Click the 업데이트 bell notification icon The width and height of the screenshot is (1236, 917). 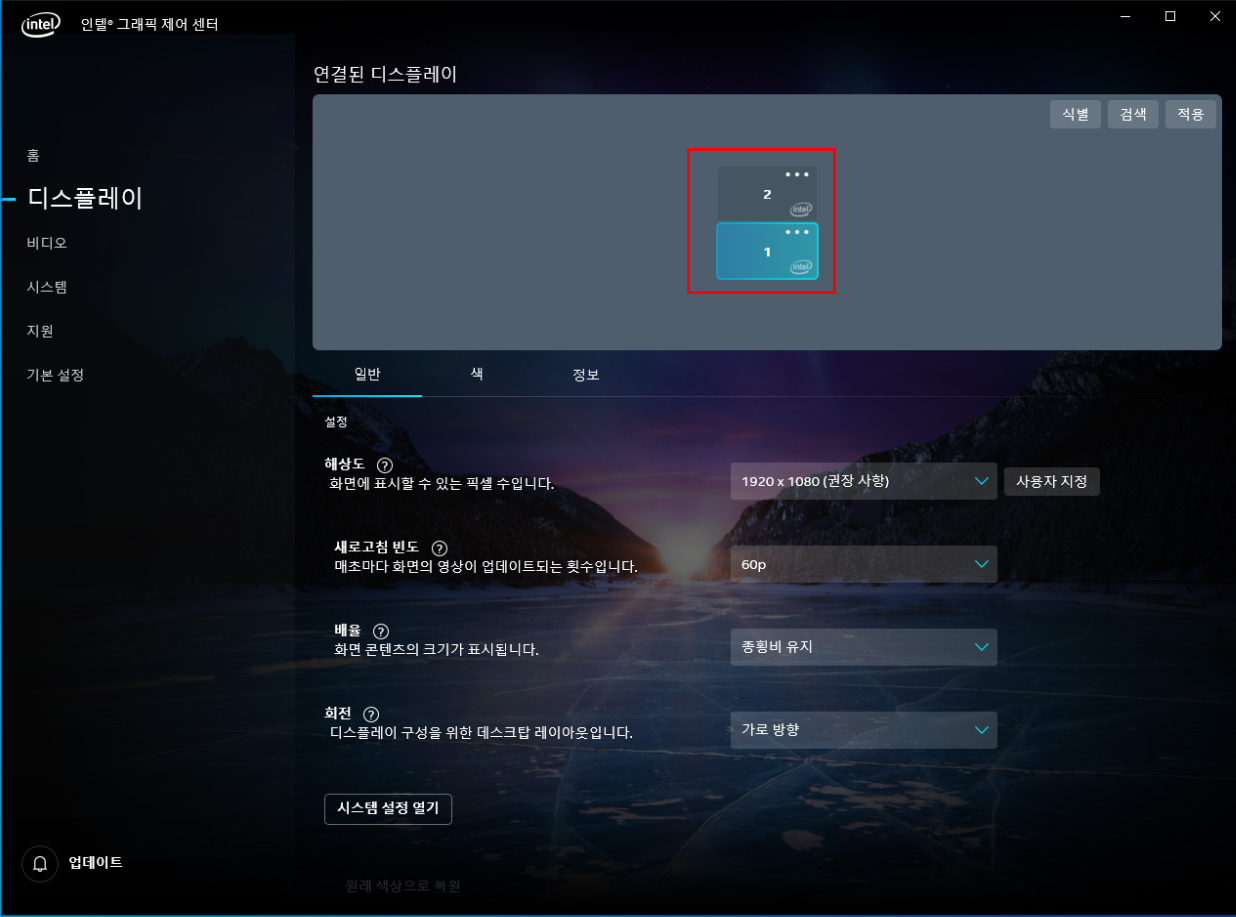pyautogui.click(x=39, y=863)
